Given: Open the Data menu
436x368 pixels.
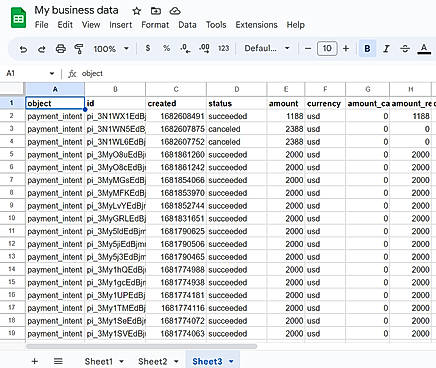Looking at the screenshot, I should [187, 25].
